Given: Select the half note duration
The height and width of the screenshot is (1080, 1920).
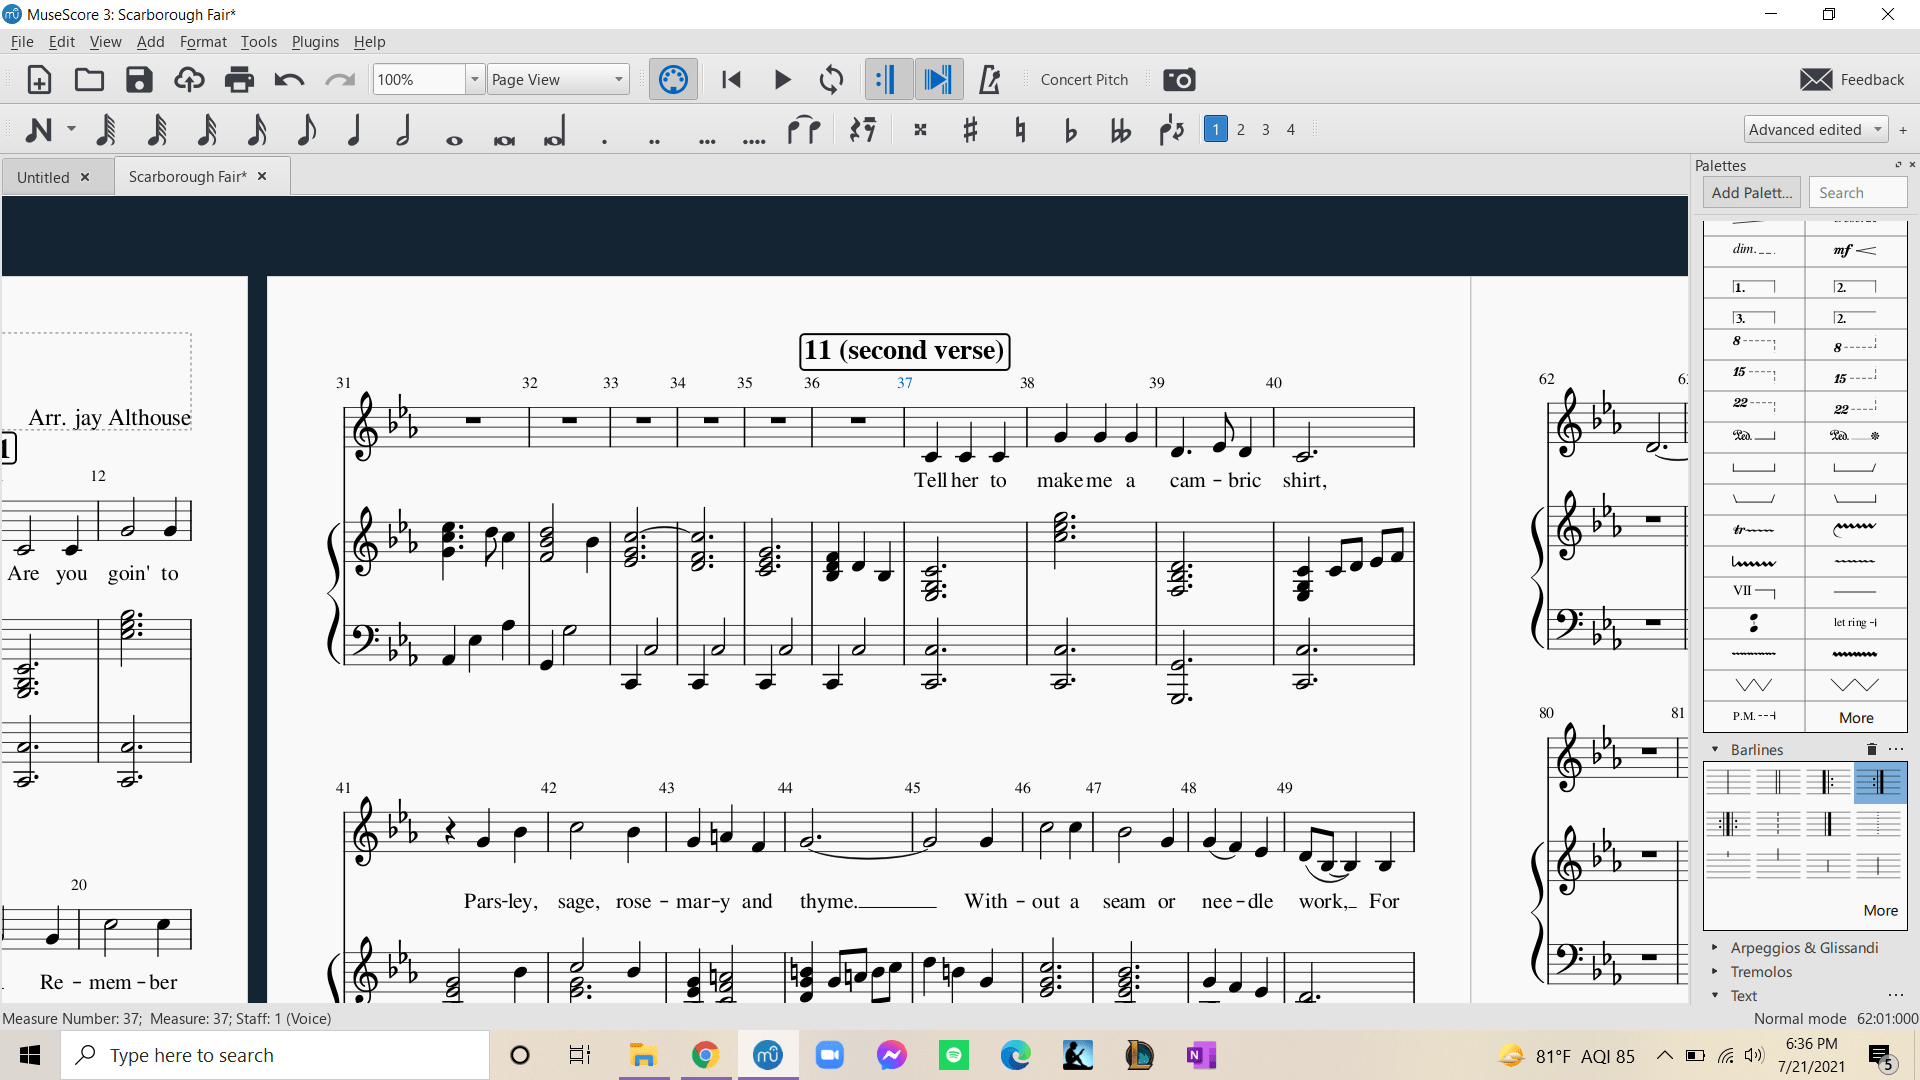Looking at the screenshot, I should (x=403, y=130).
